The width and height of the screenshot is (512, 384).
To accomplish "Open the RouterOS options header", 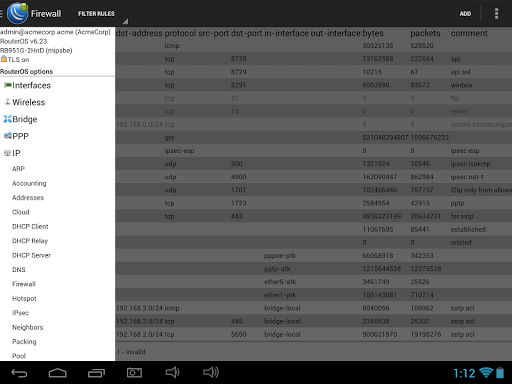I will tap(26, 72).
